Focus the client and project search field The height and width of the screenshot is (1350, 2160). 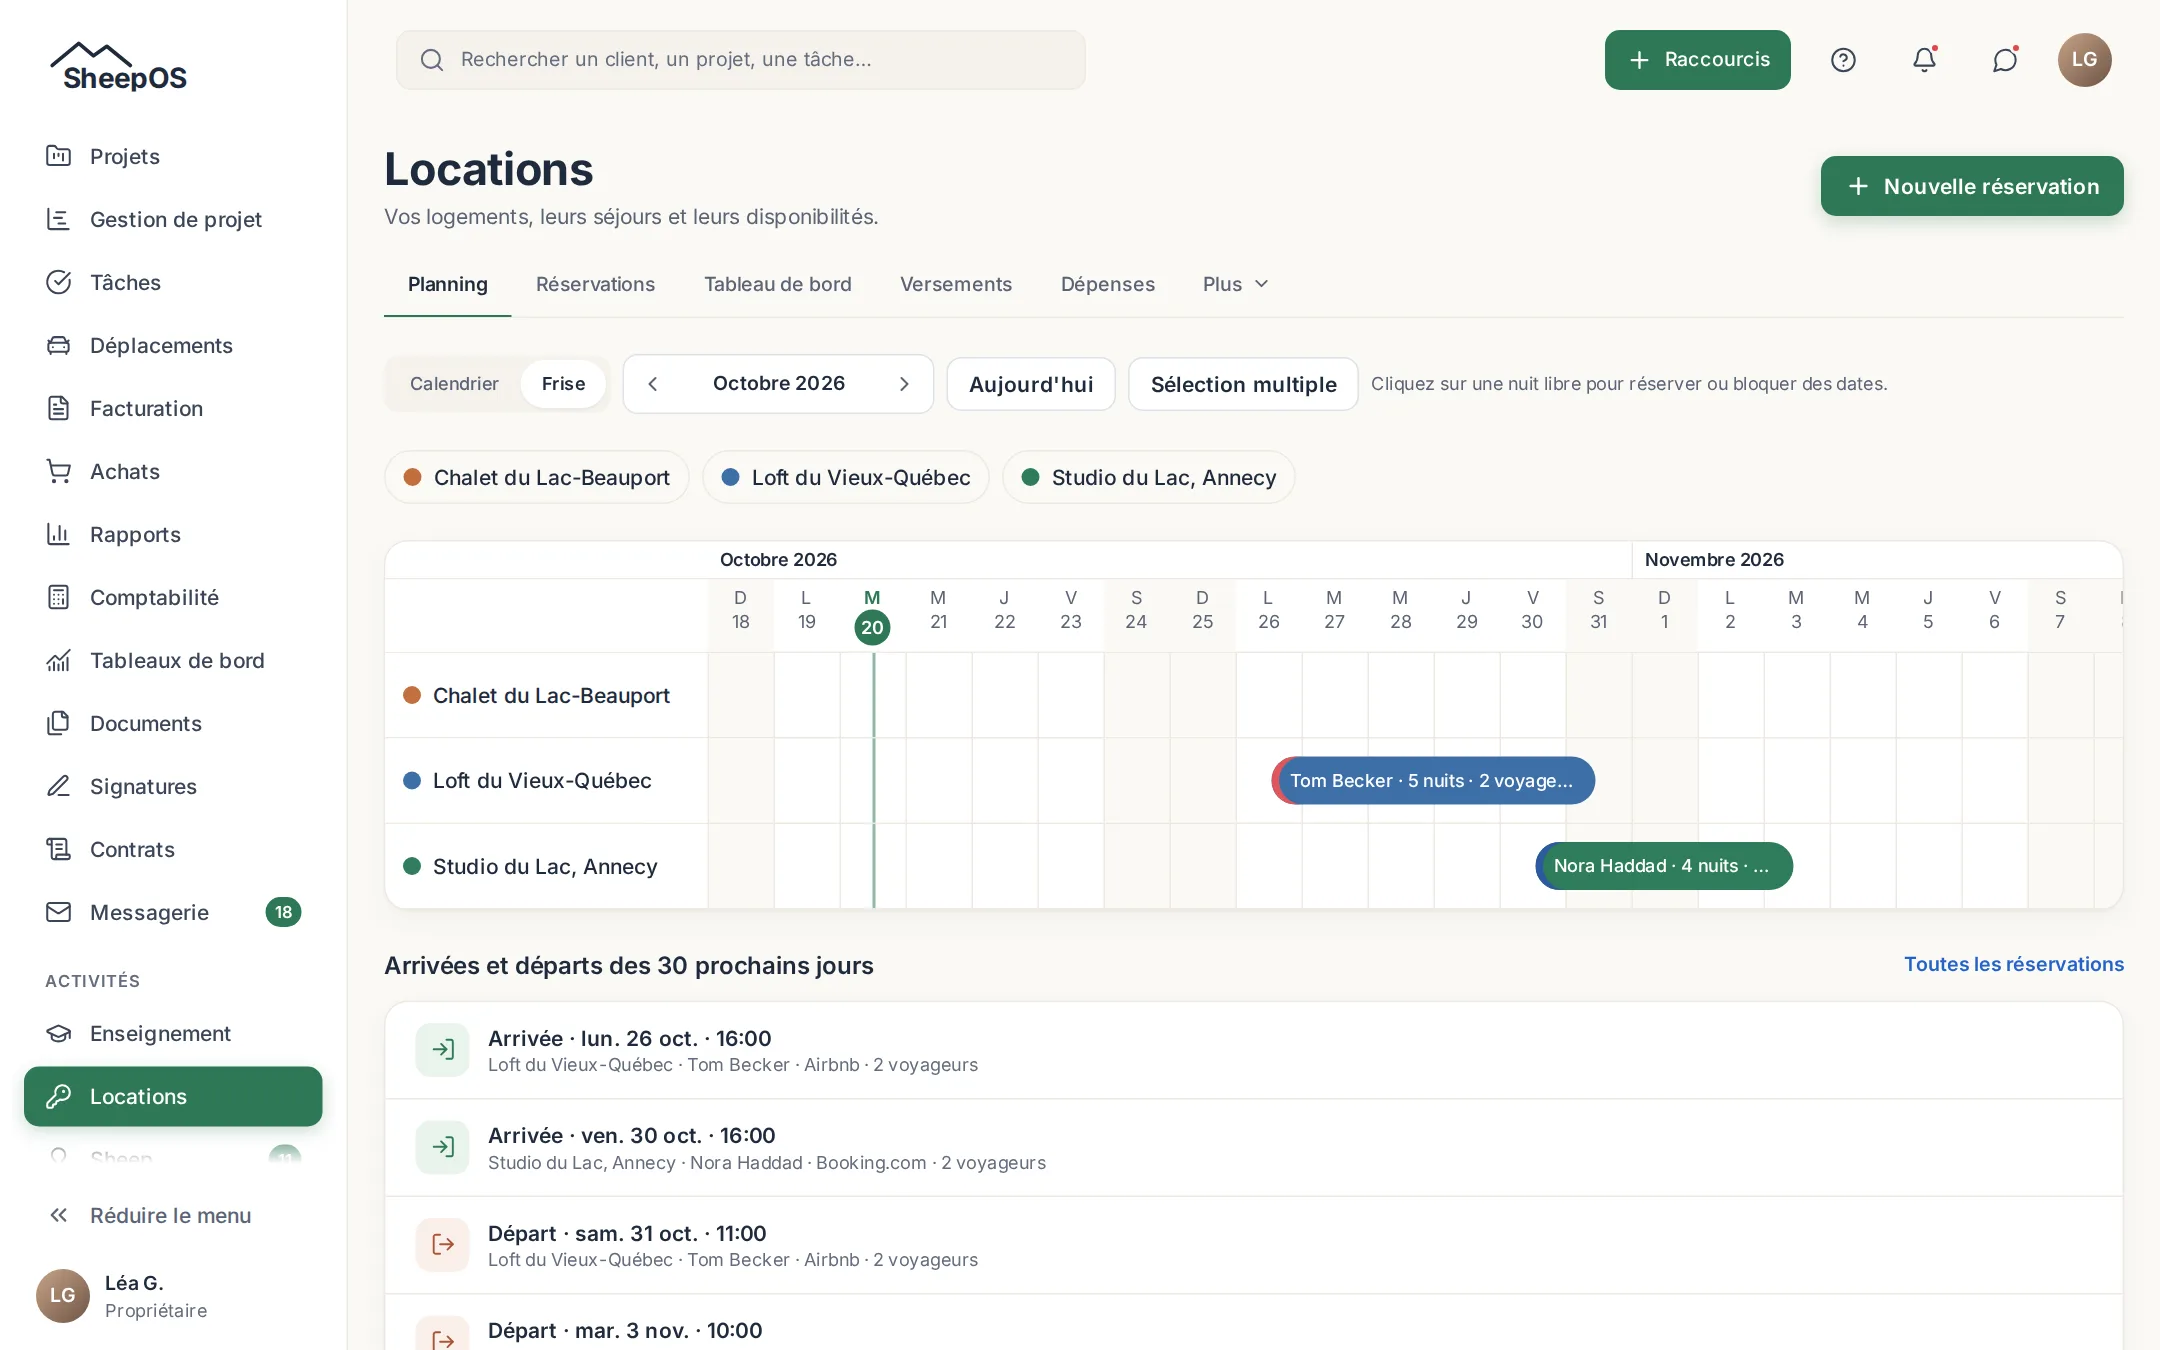[741, 60]
